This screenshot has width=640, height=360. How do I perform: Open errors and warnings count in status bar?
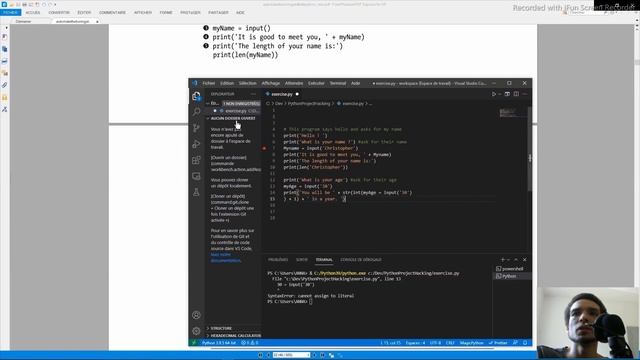[x=249, y=343]
